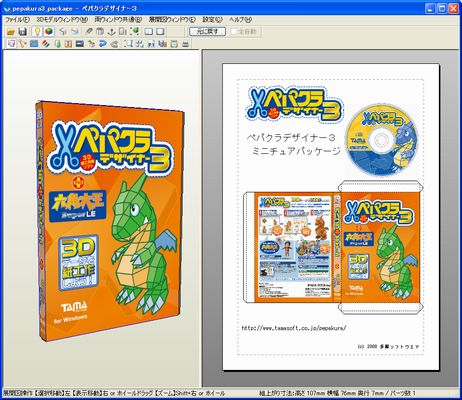This screenshot has height=400, width=462.
Task: Open the 設定 menu
Action: coord(213,20)
